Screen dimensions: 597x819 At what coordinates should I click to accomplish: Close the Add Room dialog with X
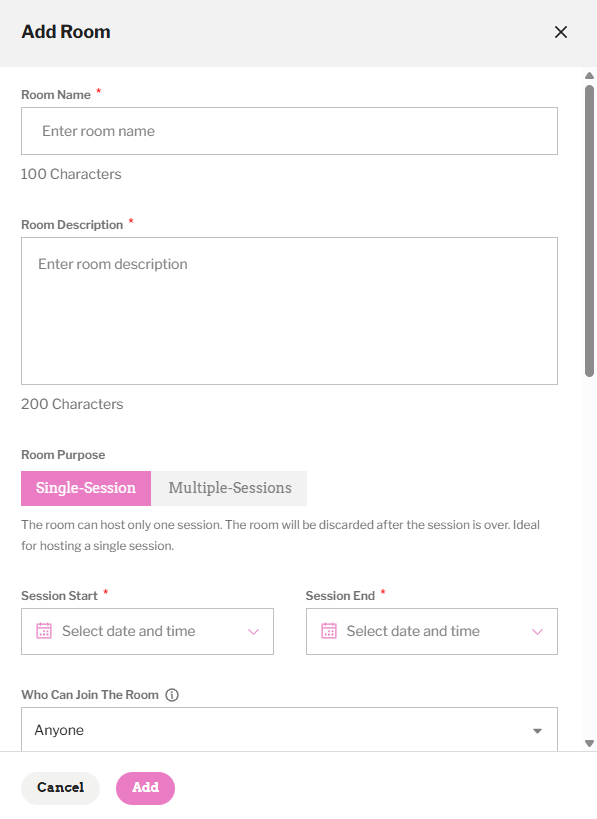[560, 32]
